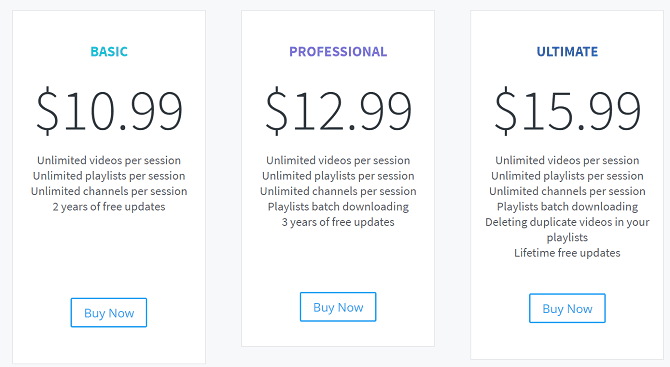
Task: Click 'Unlimited channels per session' in Ultimate card
Action: click(567, 191)
